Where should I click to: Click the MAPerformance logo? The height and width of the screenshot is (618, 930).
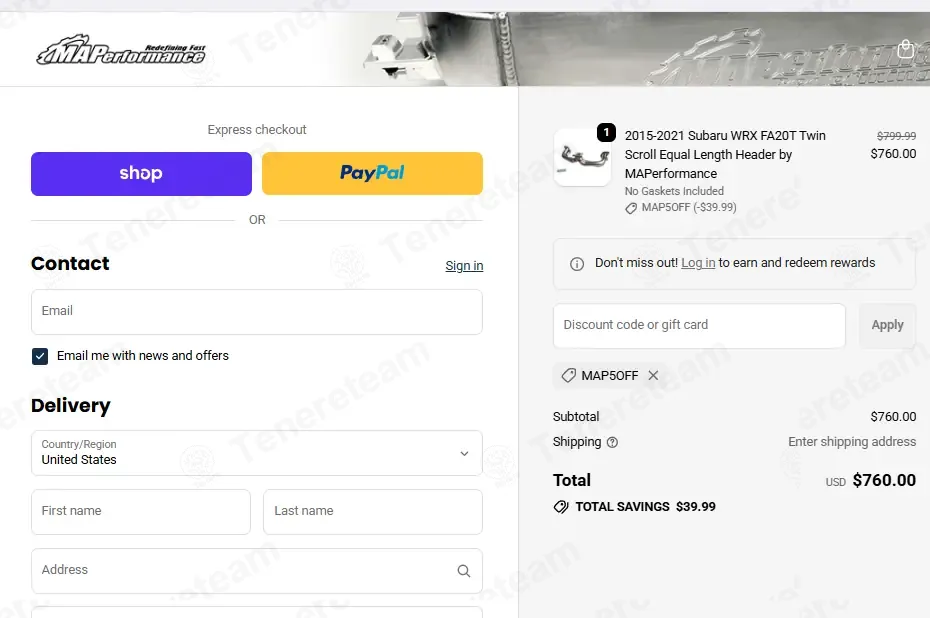click(x=121, y=51)
